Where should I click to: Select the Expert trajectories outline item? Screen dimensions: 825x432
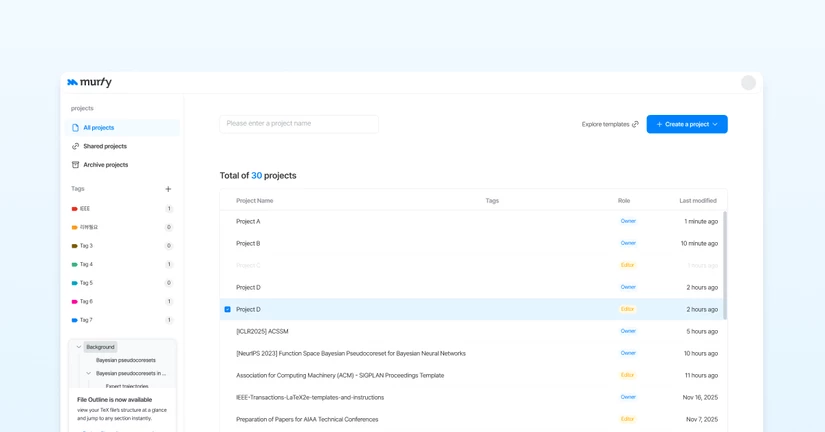coord(127,386)
